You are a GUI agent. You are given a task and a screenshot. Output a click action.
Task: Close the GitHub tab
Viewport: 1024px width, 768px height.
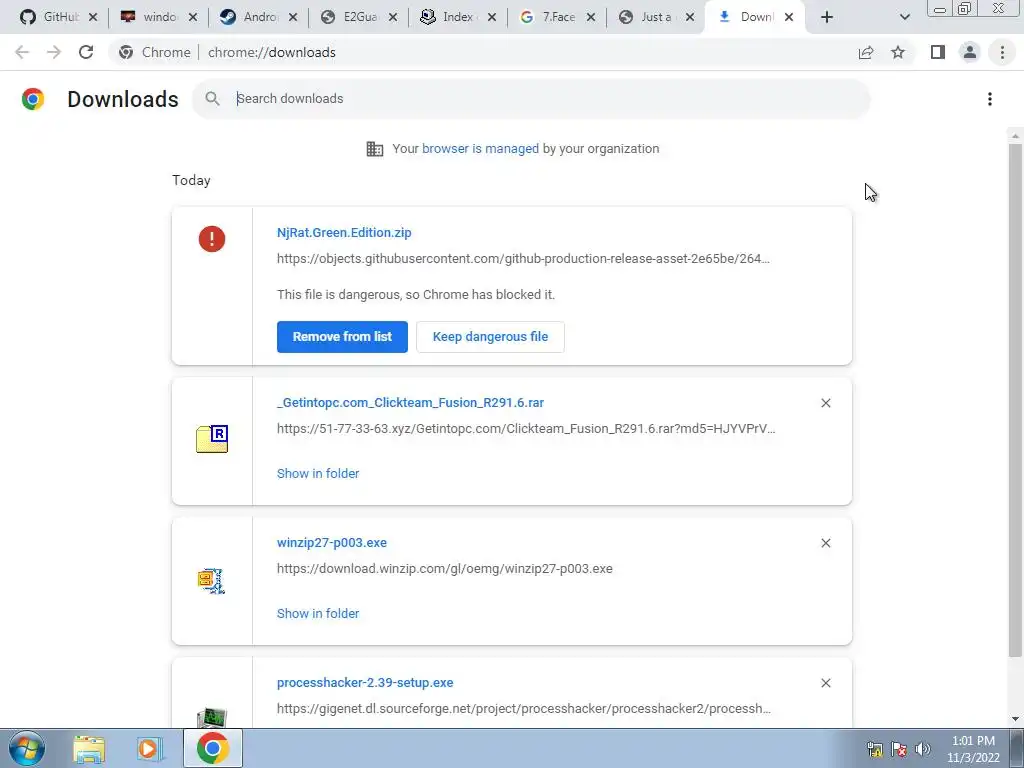pos(93,18)
